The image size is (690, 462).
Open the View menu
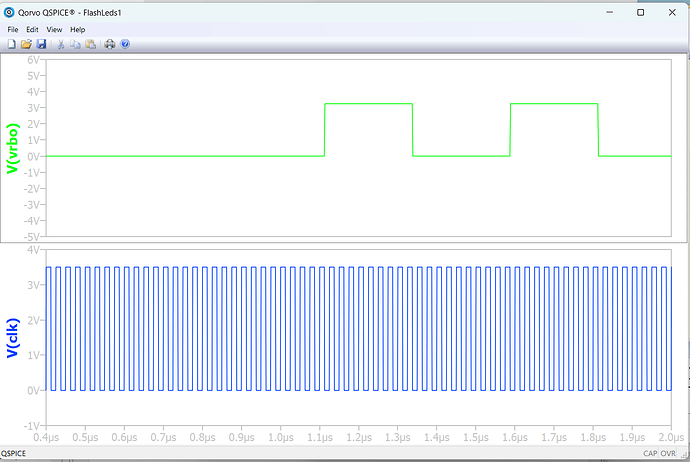coord(54,29)
